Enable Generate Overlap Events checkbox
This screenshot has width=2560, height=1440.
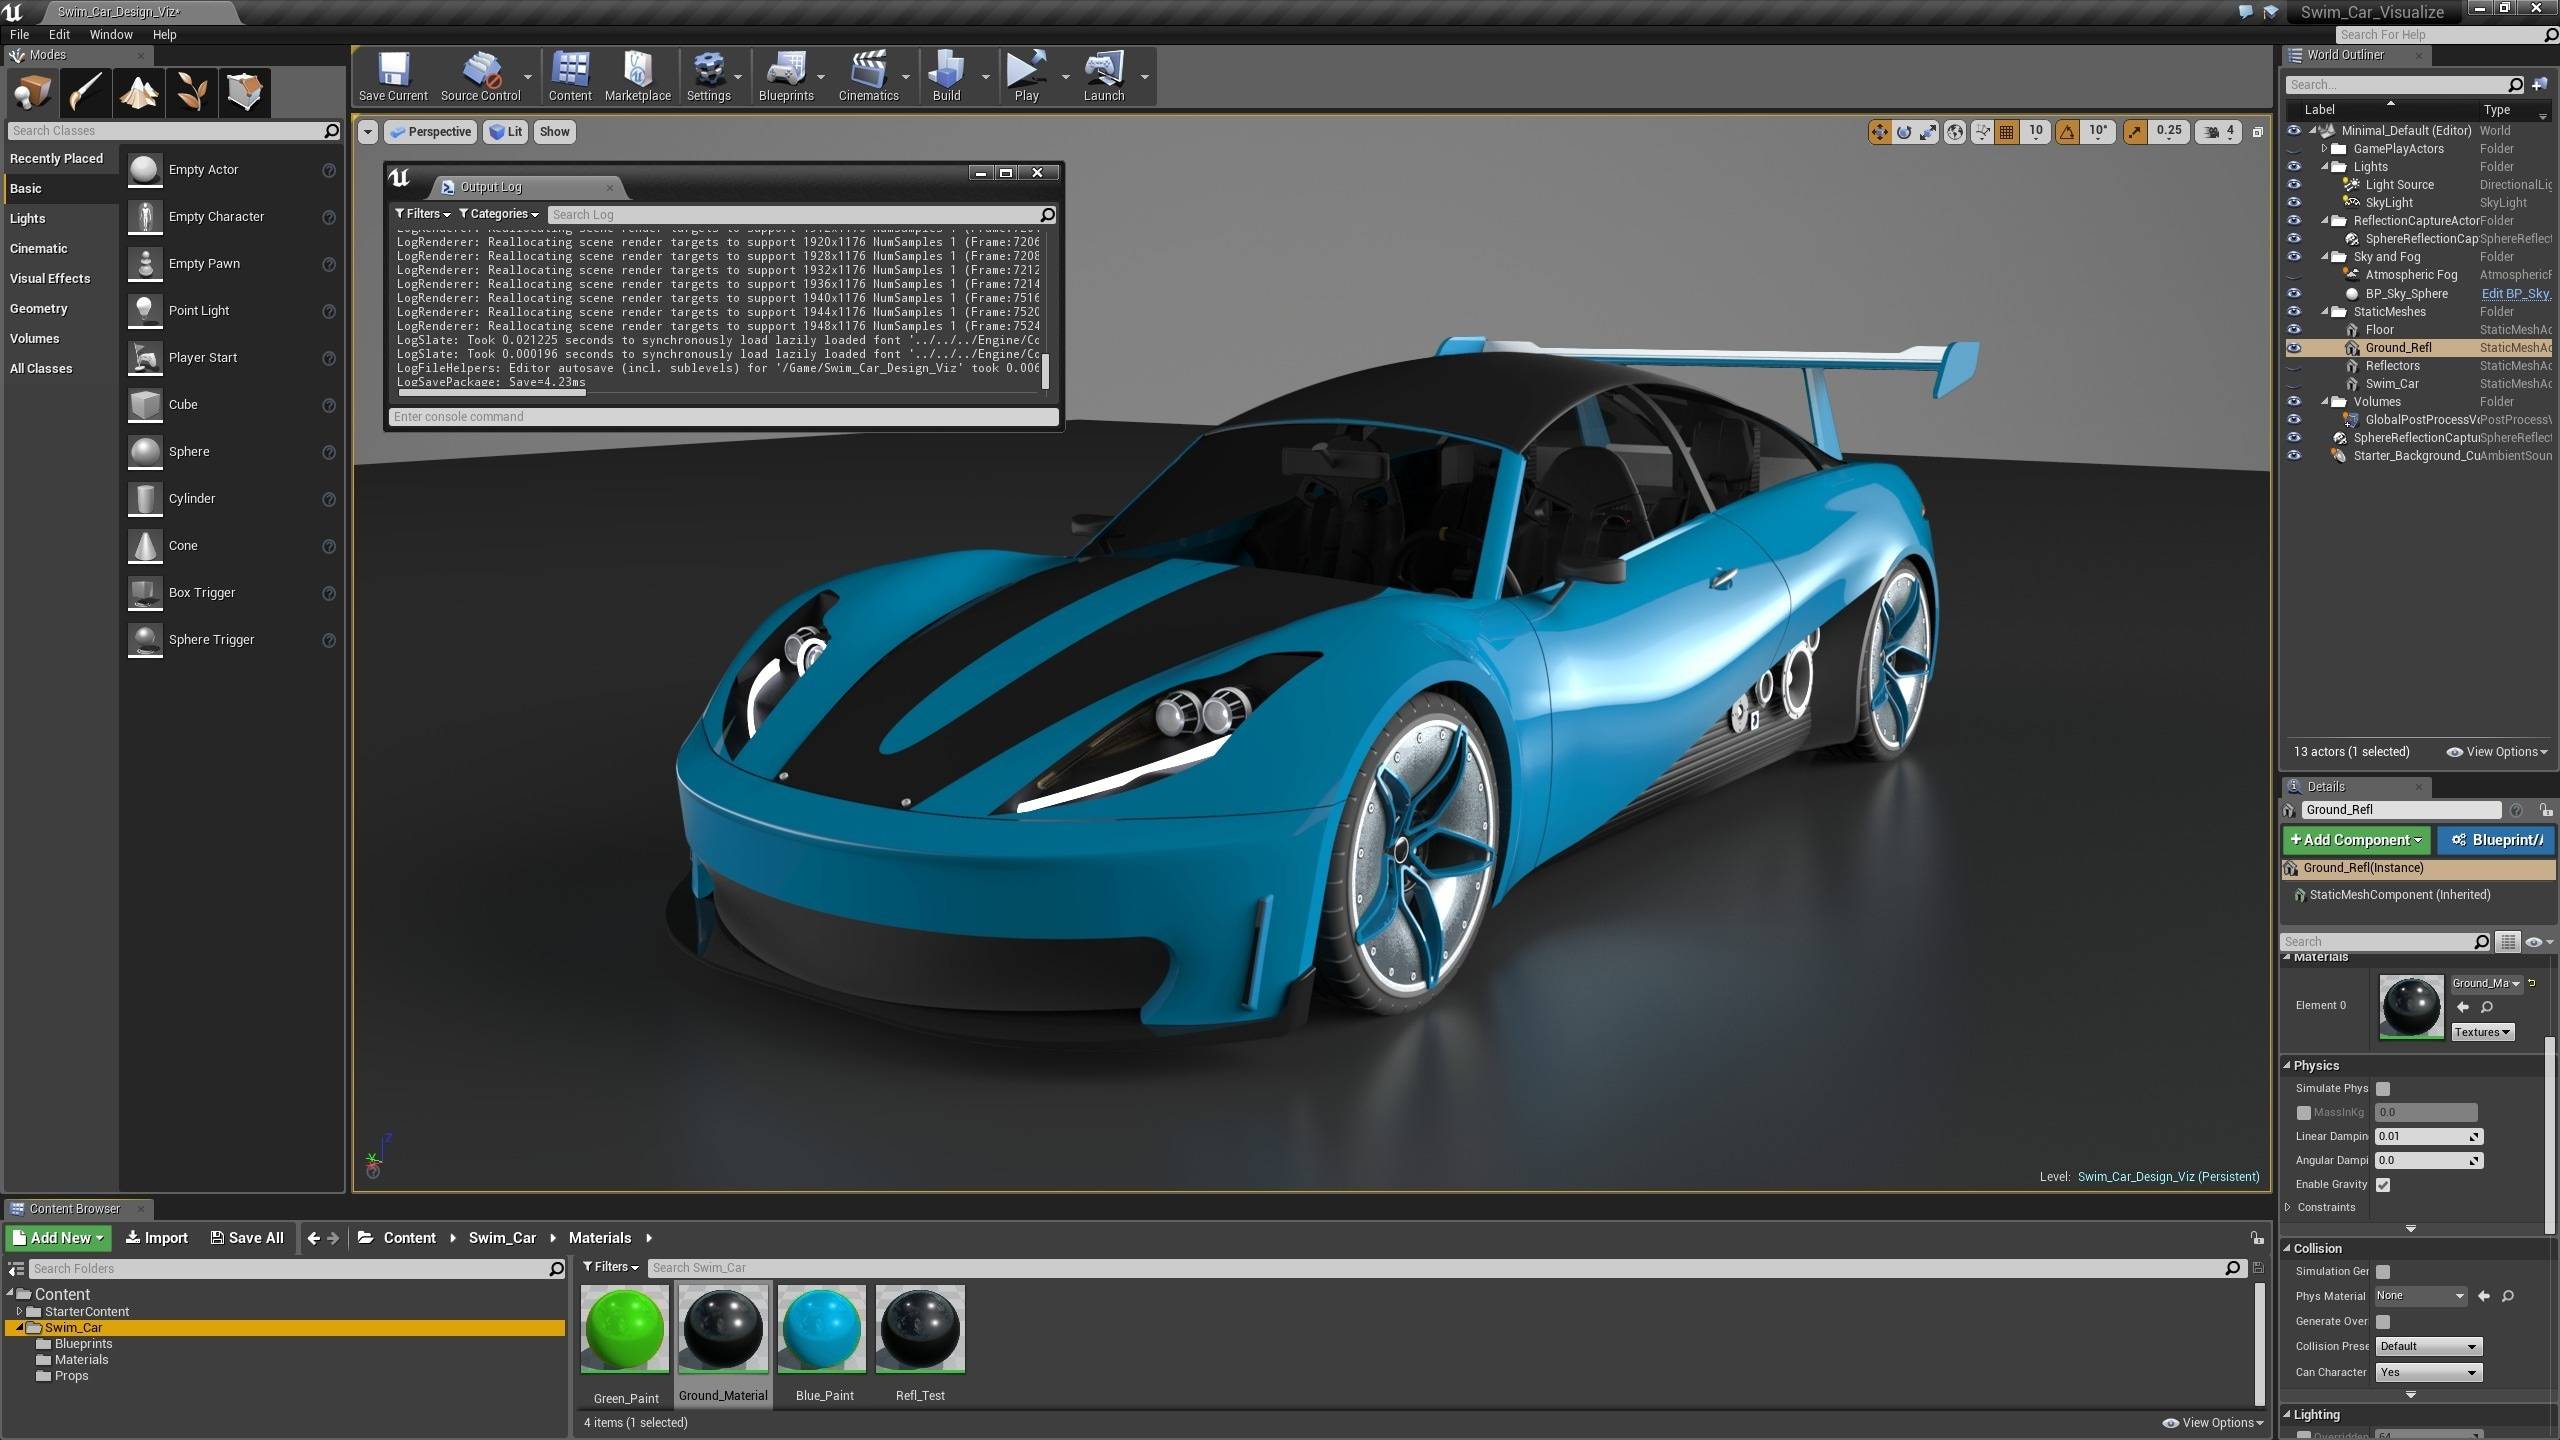2382,1320
